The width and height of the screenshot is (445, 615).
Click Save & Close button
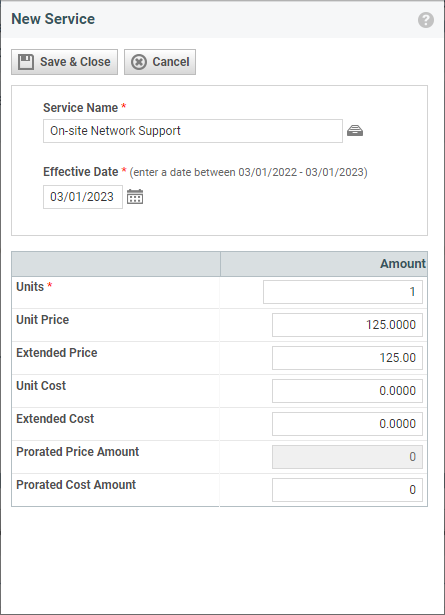point(64,62)
